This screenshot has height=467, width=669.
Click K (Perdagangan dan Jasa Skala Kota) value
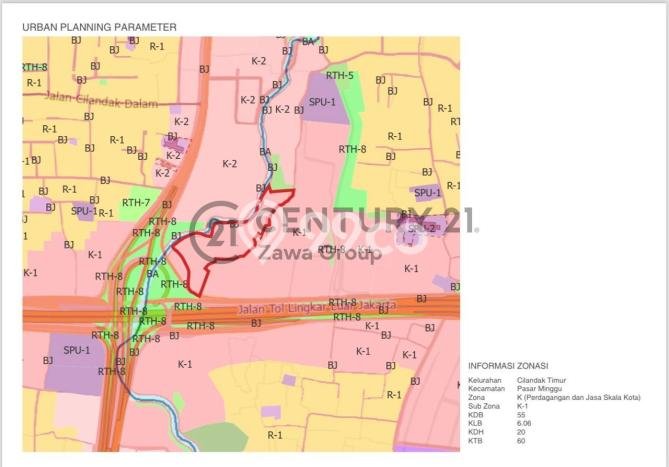(x=579, y=397)
